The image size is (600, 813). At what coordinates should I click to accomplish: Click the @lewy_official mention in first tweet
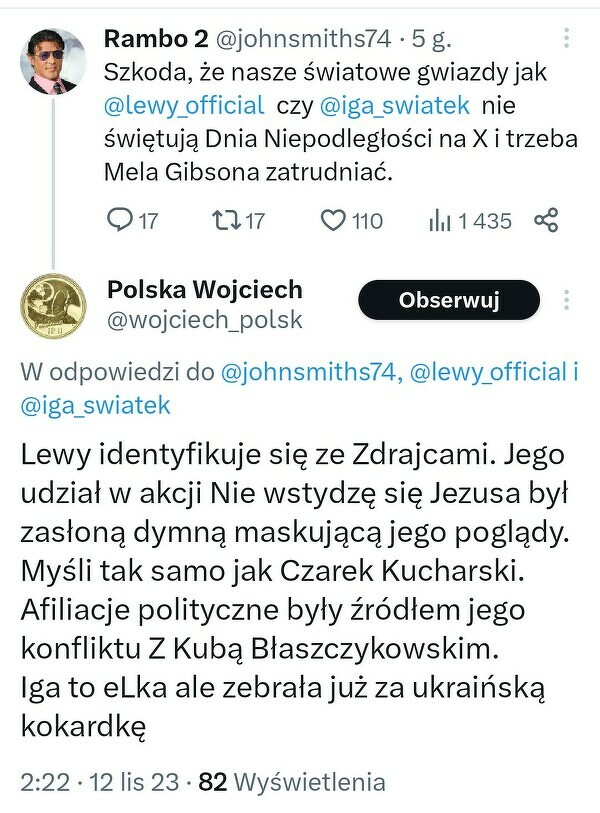coord(184,105)
